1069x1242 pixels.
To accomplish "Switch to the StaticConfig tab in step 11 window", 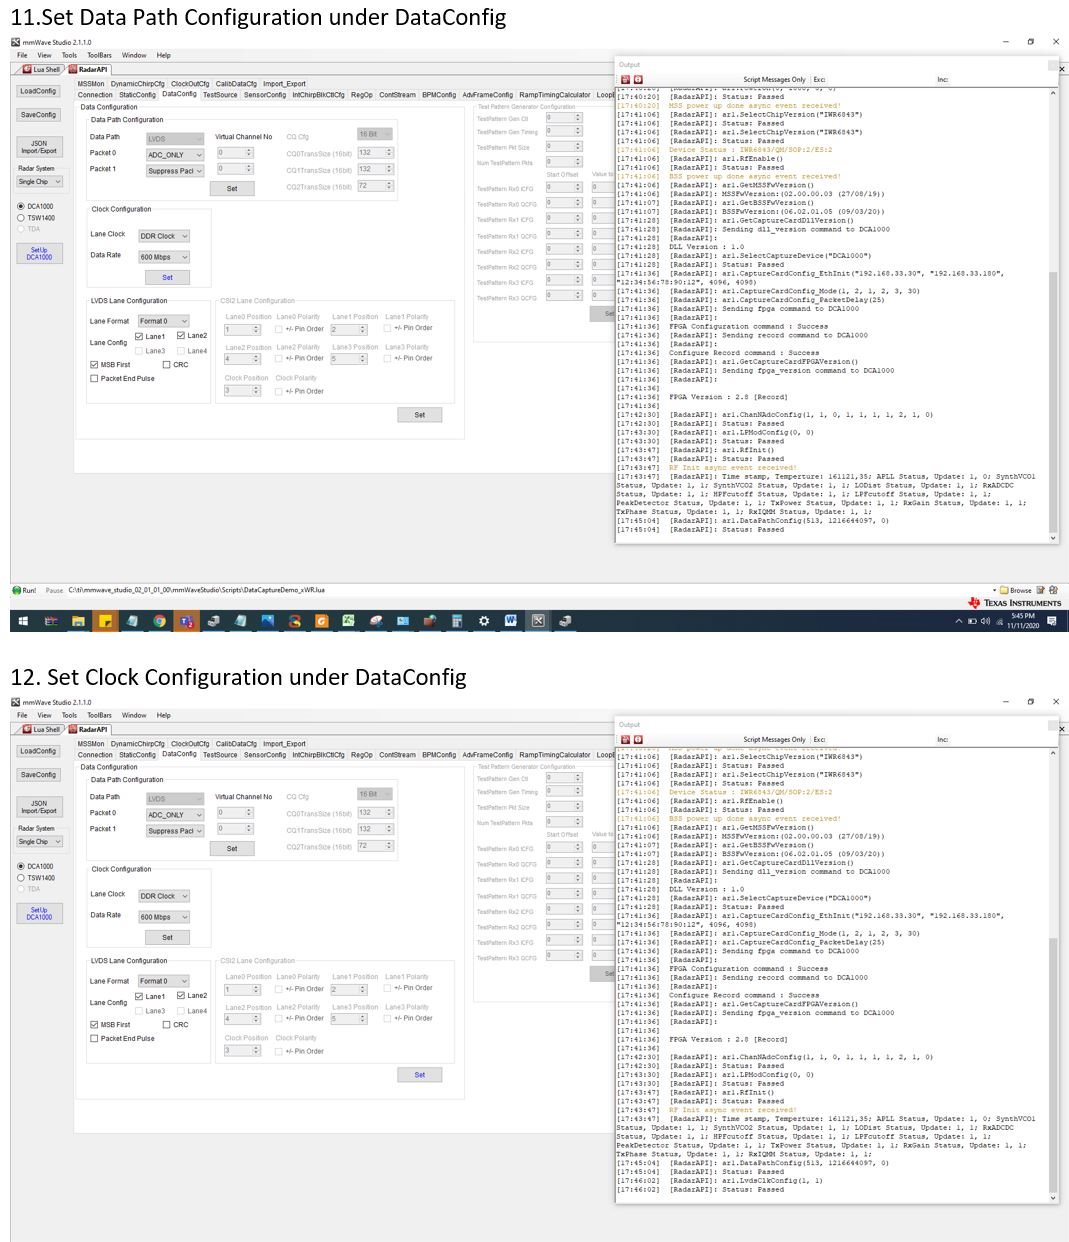I will coord(137,95).
